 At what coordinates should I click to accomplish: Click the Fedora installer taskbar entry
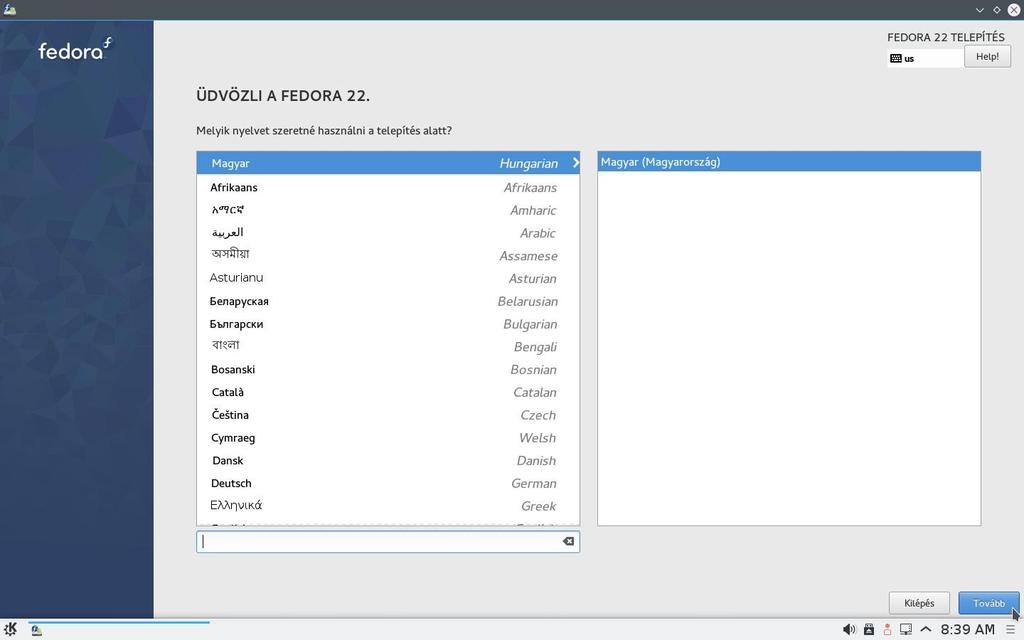(37, 630)
